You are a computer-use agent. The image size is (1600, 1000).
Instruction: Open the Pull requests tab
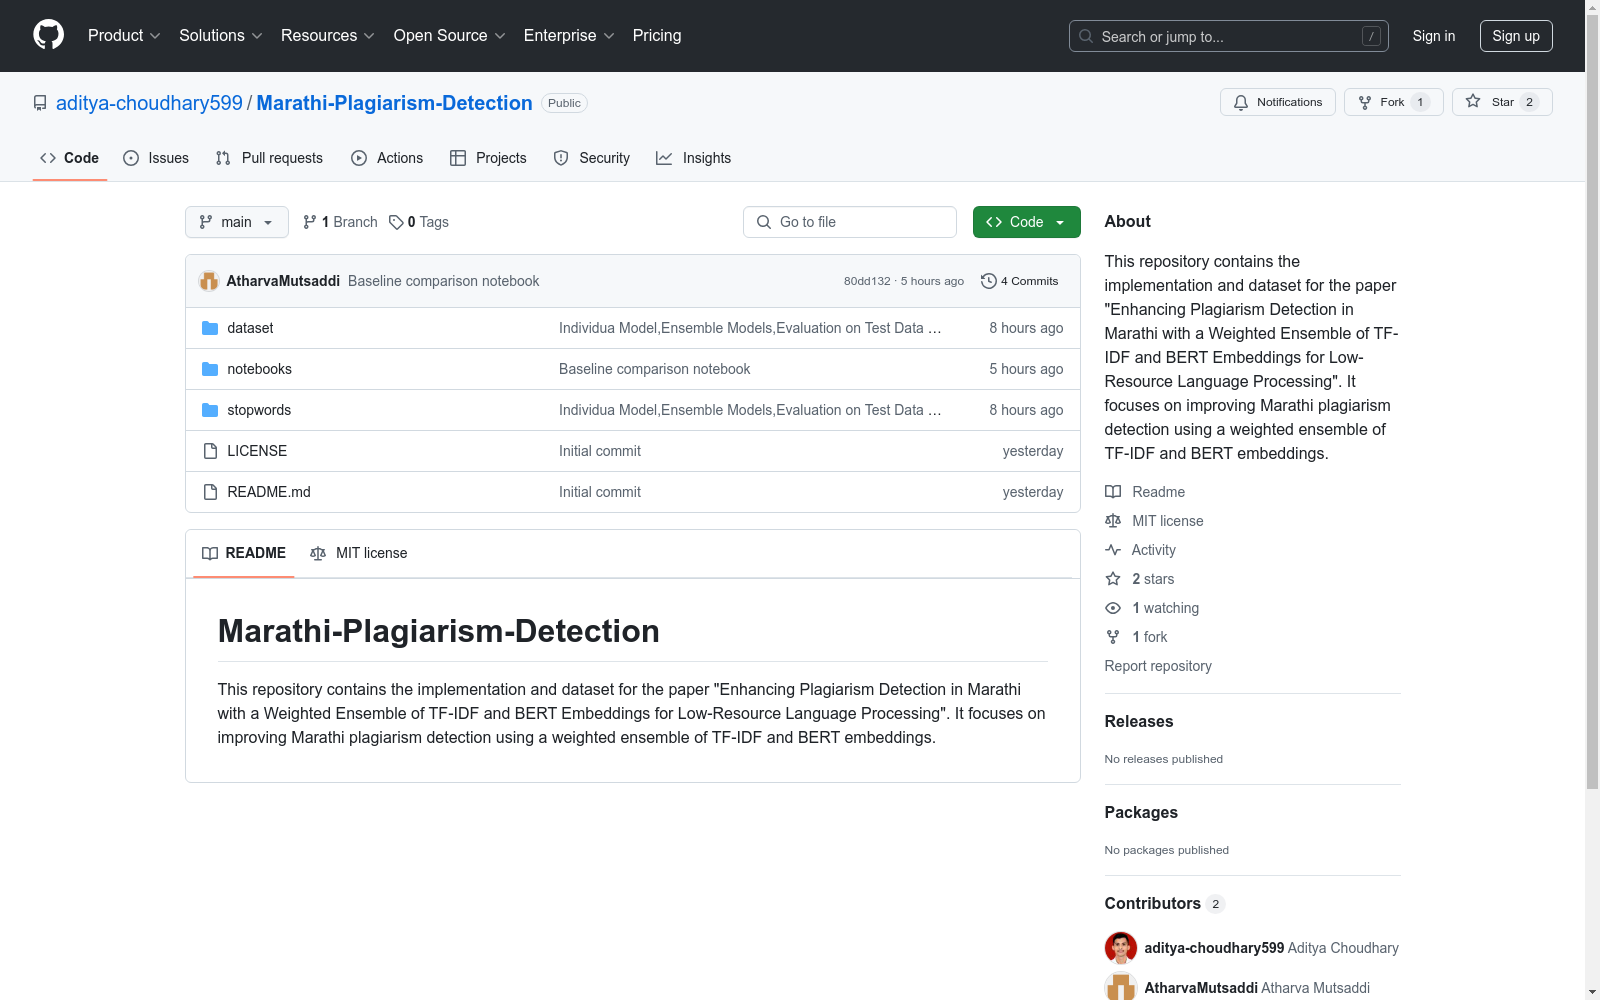[269, 158]
